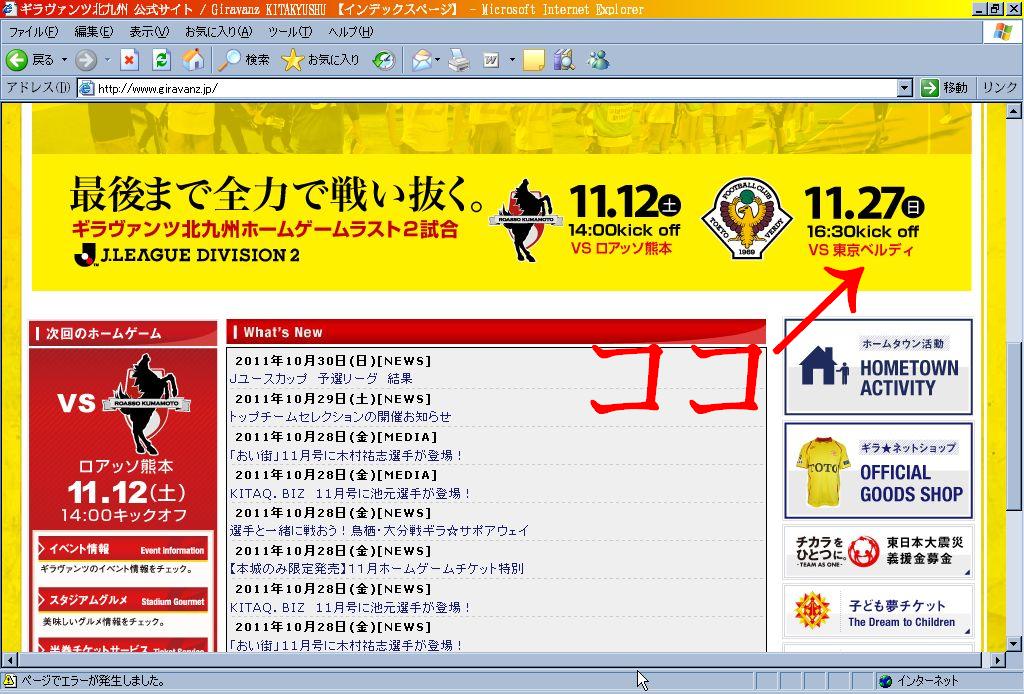Screen dimensions: 1024x694
Task: Click the インターネット zone globe icon
Action: click(x=886, y=680)
